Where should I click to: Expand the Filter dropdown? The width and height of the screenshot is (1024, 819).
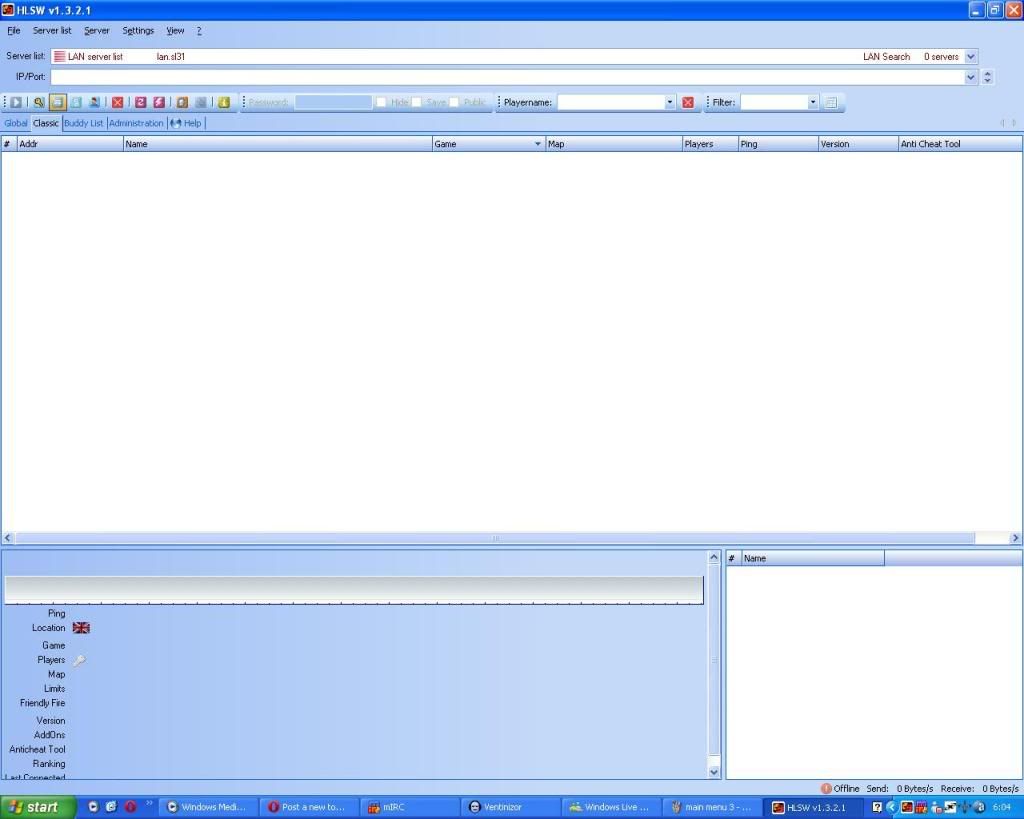[x=812, y=102]
